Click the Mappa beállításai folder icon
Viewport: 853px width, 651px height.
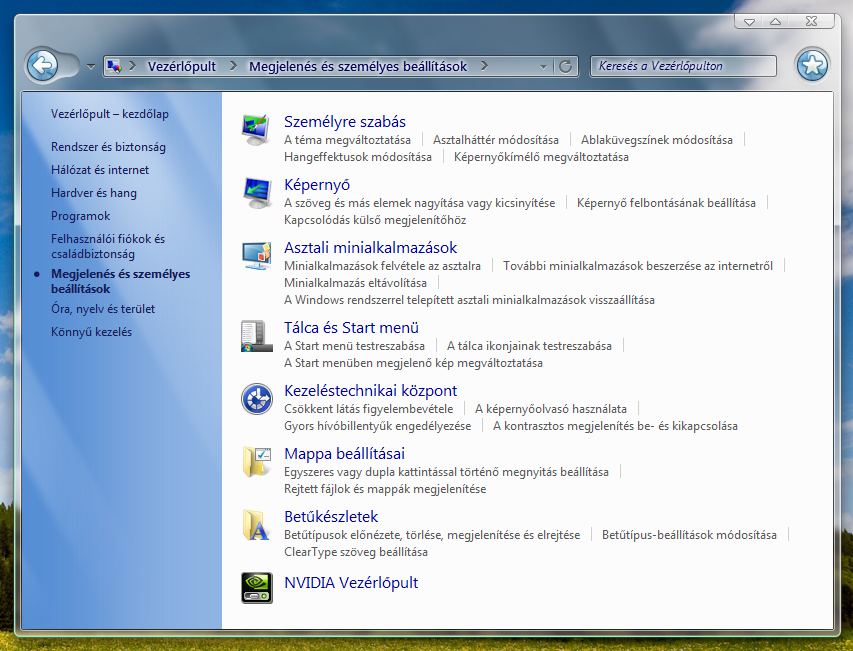[257, 462]
